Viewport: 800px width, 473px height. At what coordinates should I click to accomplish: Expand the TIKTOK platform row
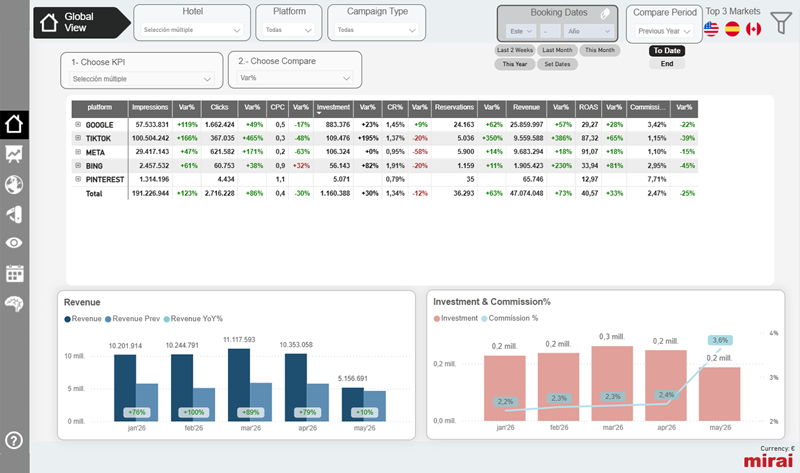(78, 138)
